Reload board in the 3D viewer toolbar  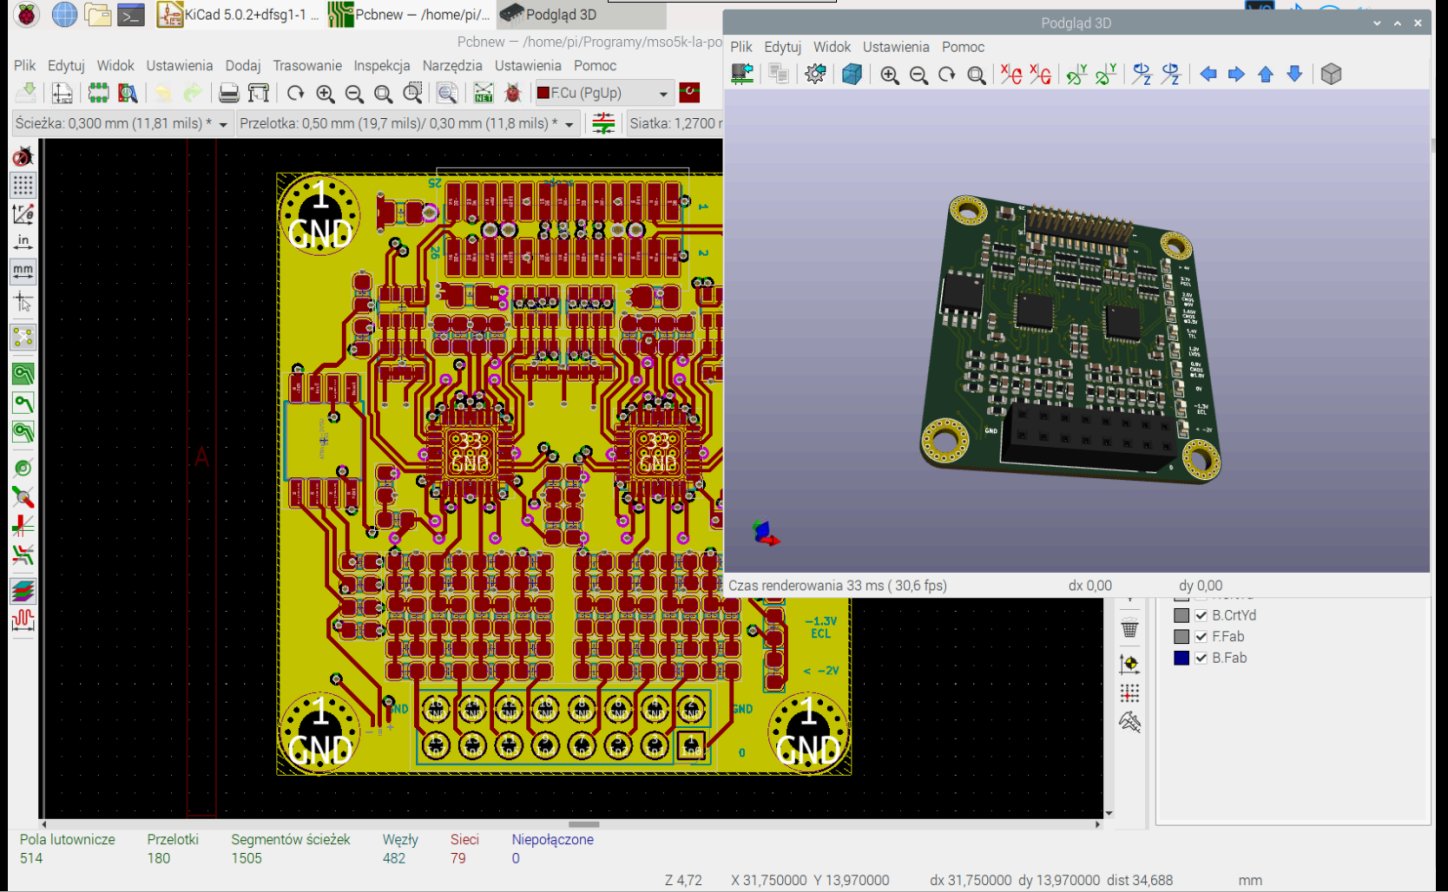(x=742, y=74)
